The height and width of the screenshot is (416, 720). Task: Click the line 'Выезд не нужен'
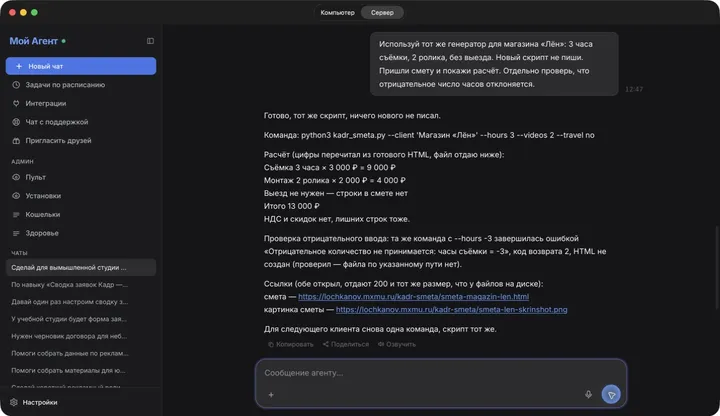(336, 193)
